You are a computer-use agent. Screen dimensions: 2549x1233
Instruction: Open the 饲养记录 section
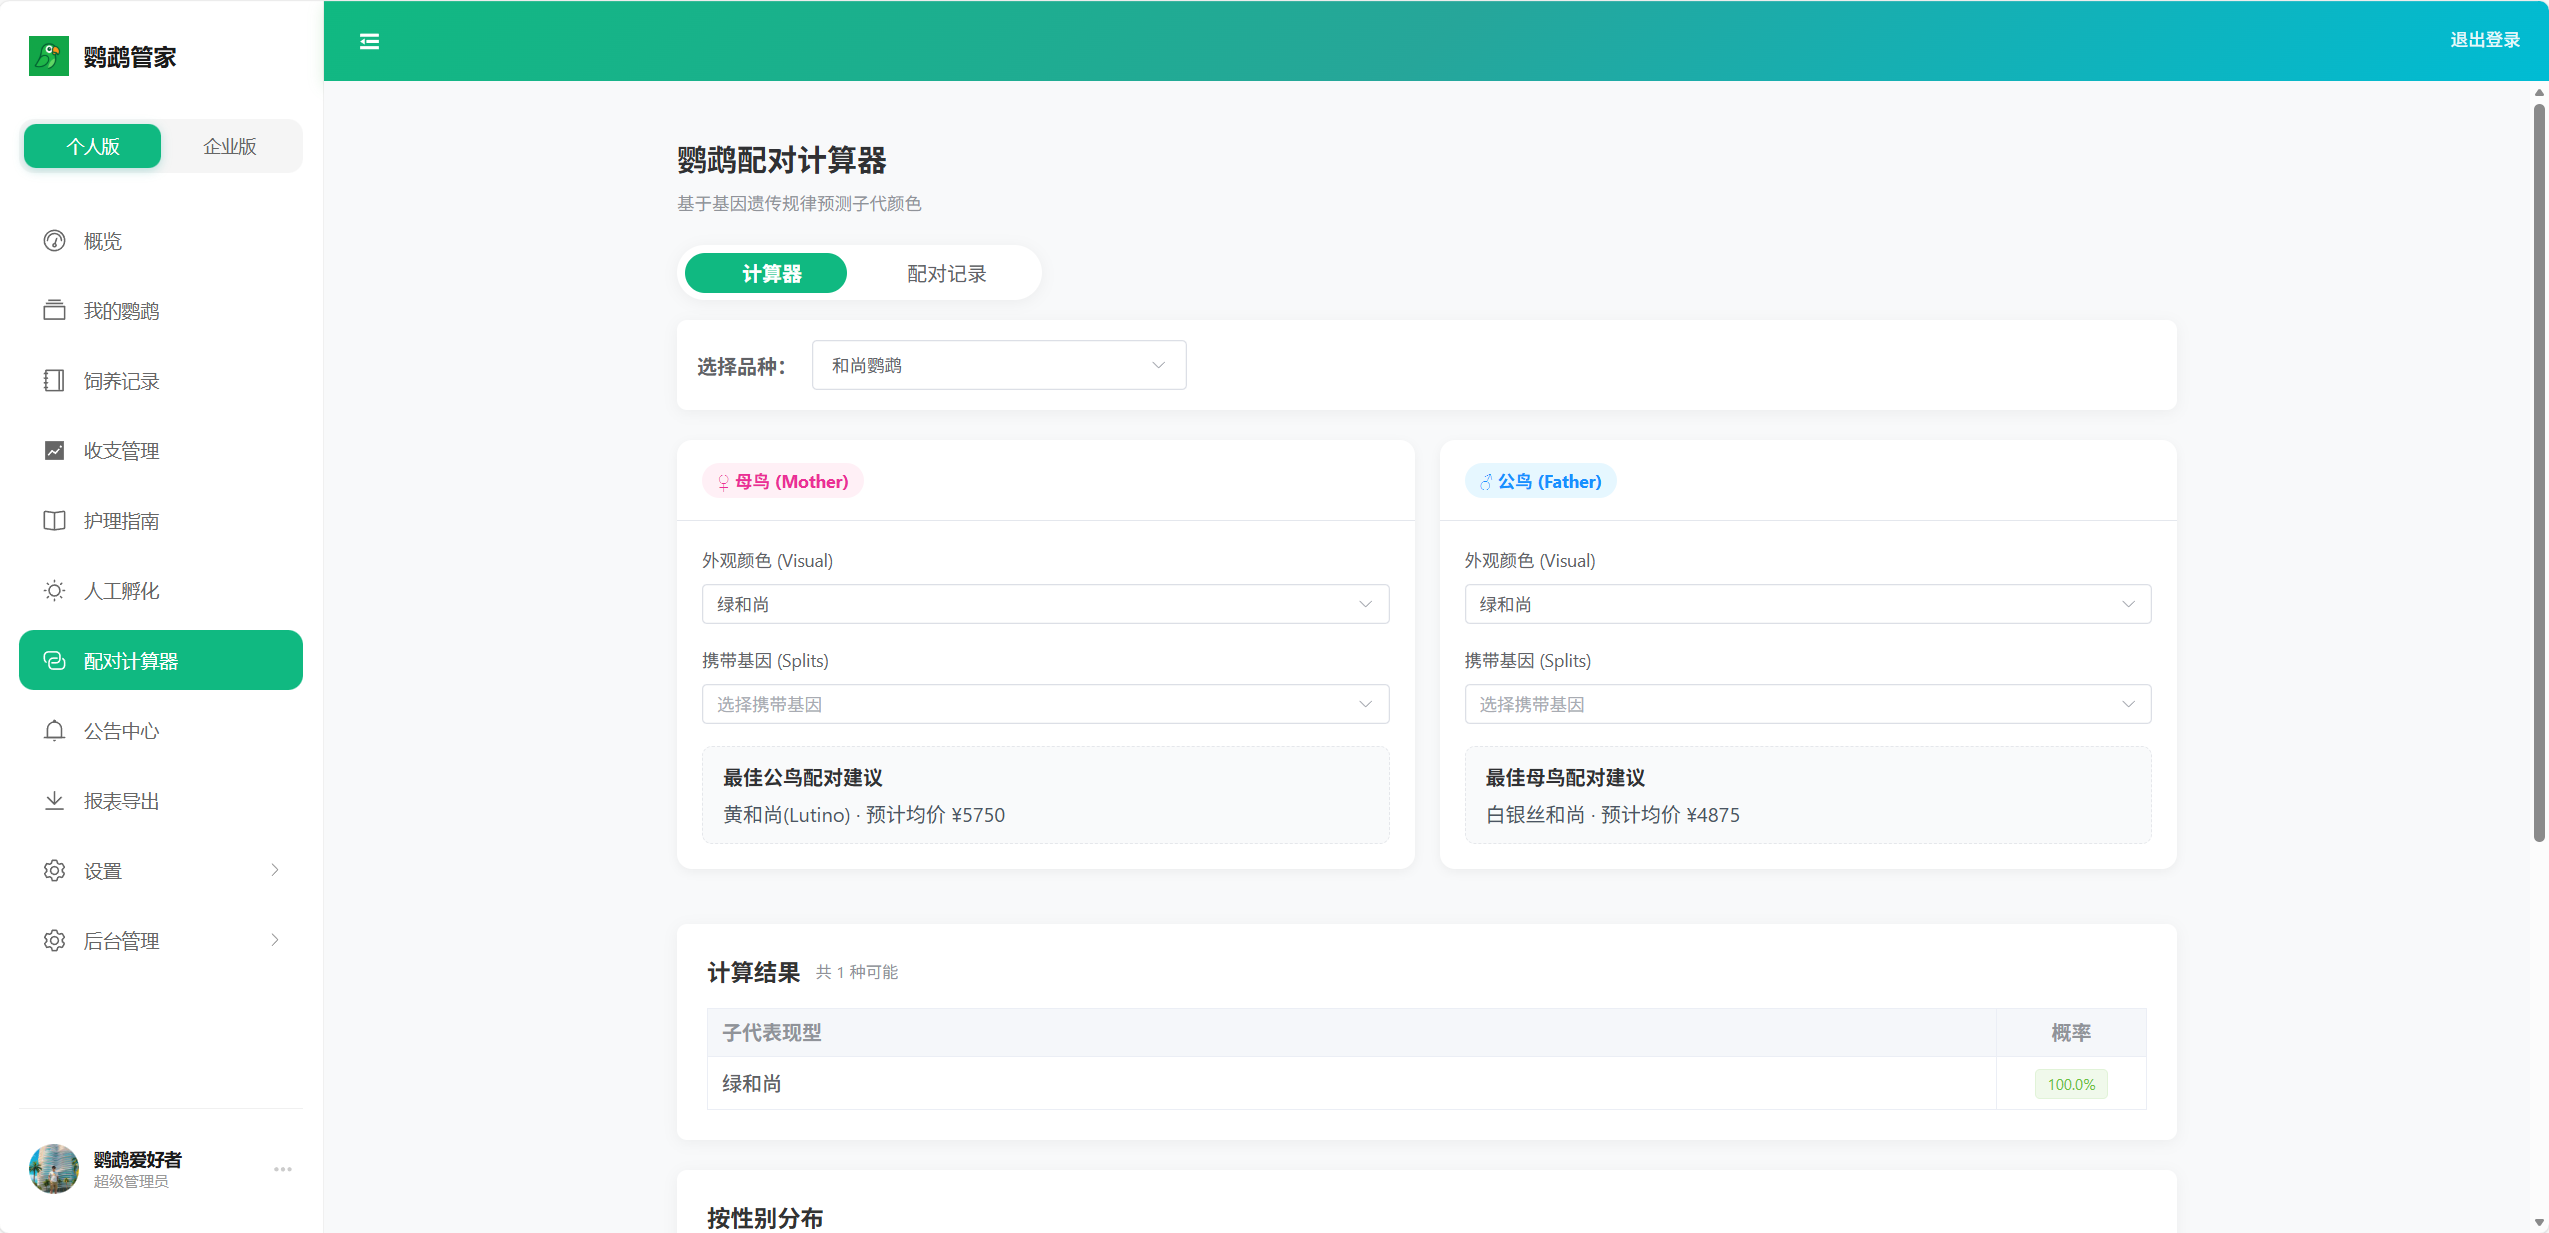click(x=121, y=380)
